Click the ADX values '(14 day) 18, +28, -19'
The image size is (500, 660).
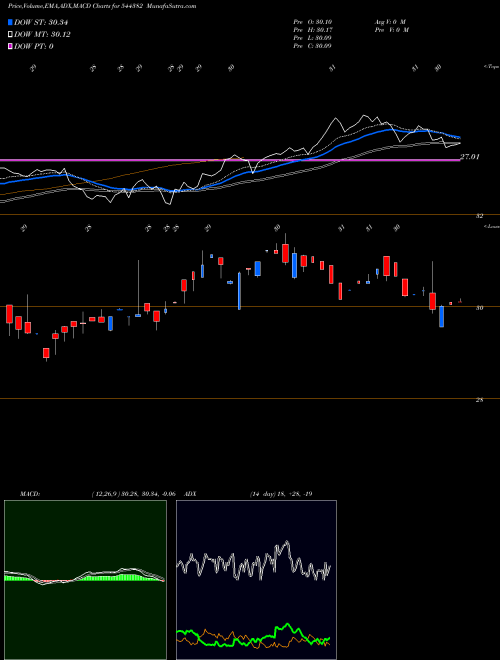pos(281,494)
